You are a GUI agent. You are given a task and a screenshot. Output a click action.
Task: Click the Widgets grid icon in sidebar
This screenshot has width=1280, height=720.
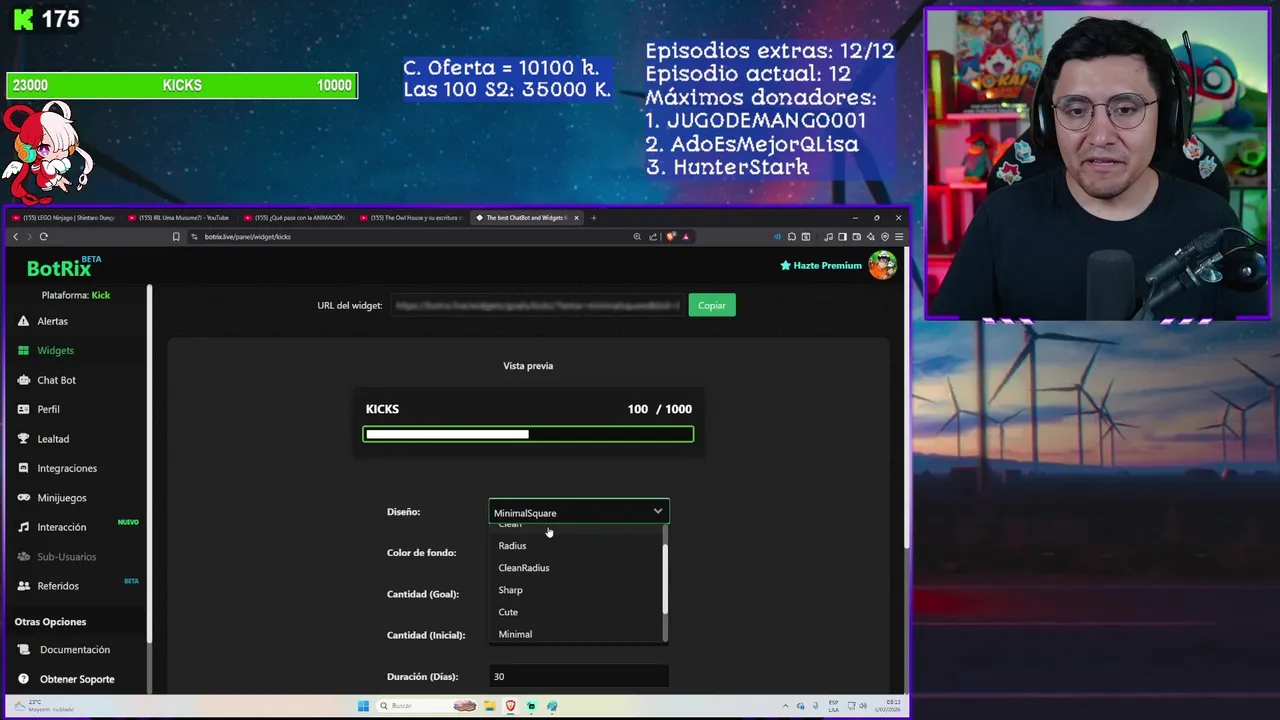tap(23, 350)
